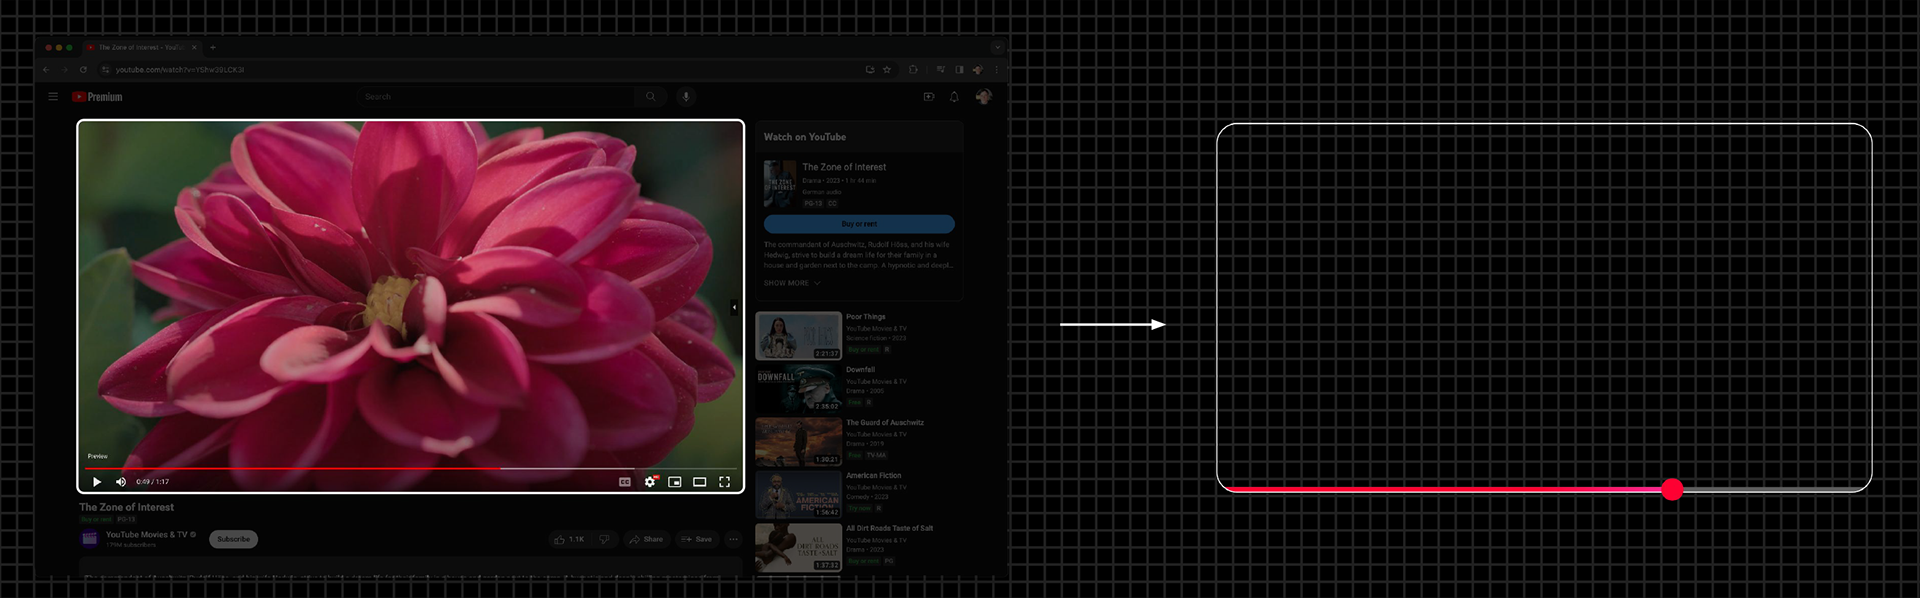Open the browser extensions puzzle icon
Image resolution: width=1920 pixels, height=598 pixels.
click(x=913, y=70)
